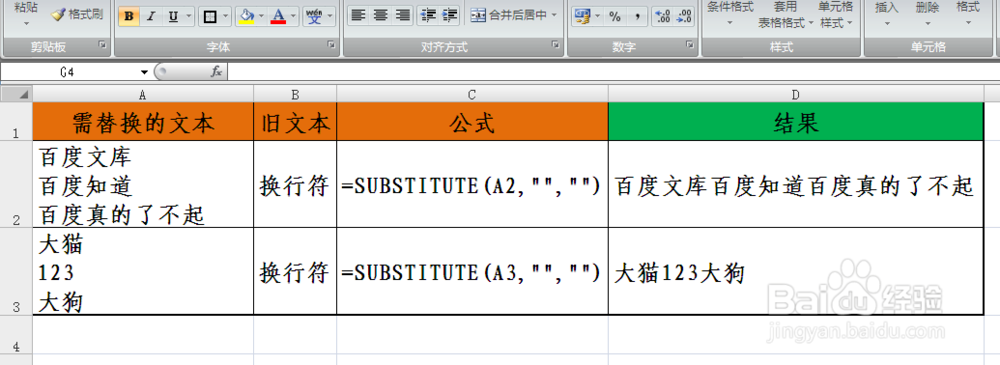Open fill color dropdown arrow
This screenshot has height=365, width=1000.
point(262,17)
